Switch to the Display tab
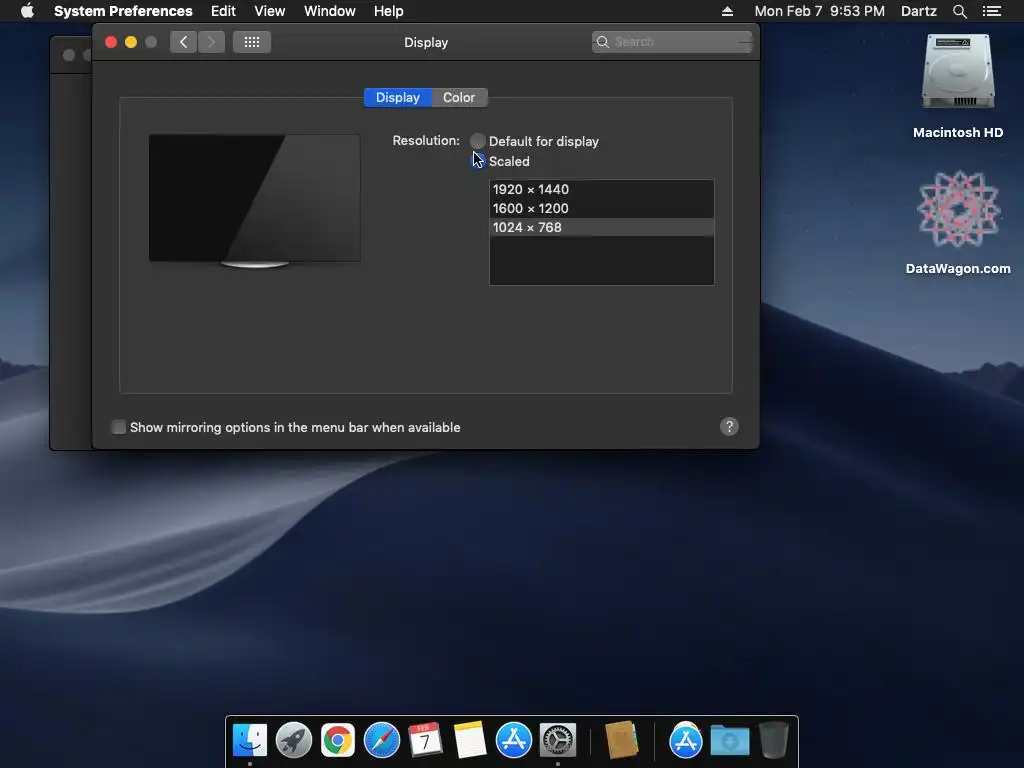The width and height of the screenshot is (1024, 768). 398,97
